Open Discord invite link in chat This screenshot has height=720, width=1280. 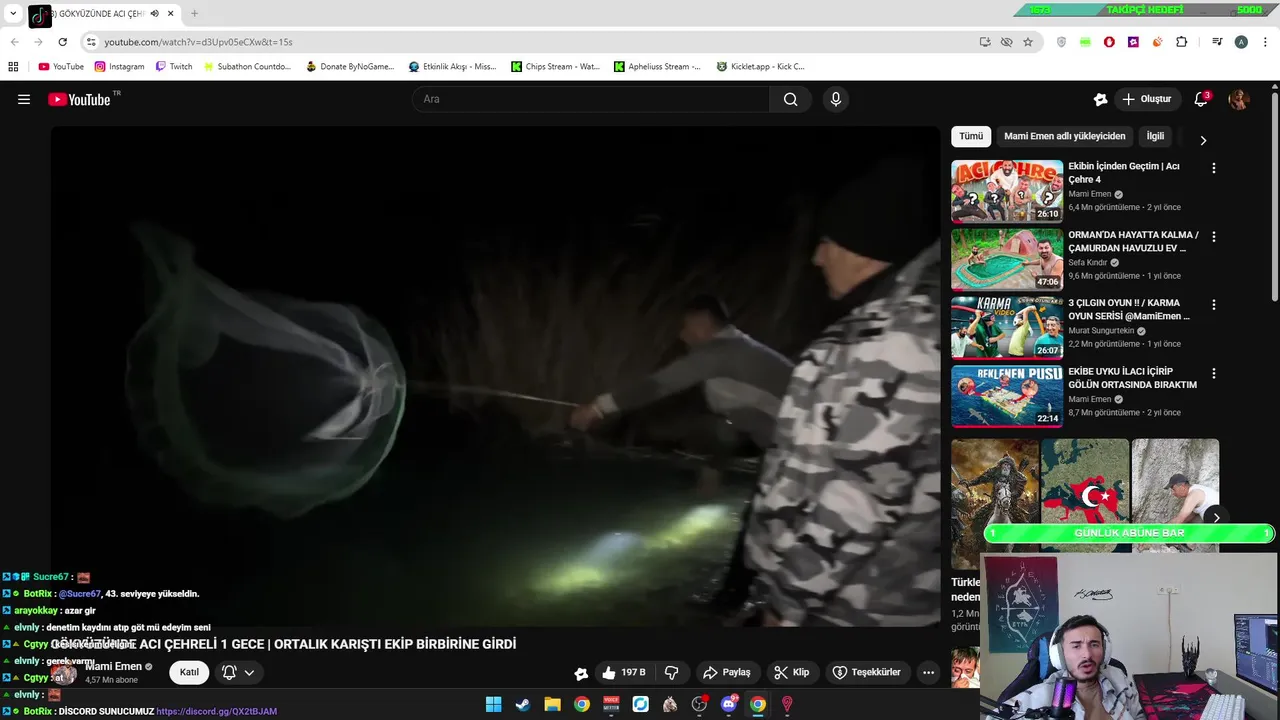[216, 711]
